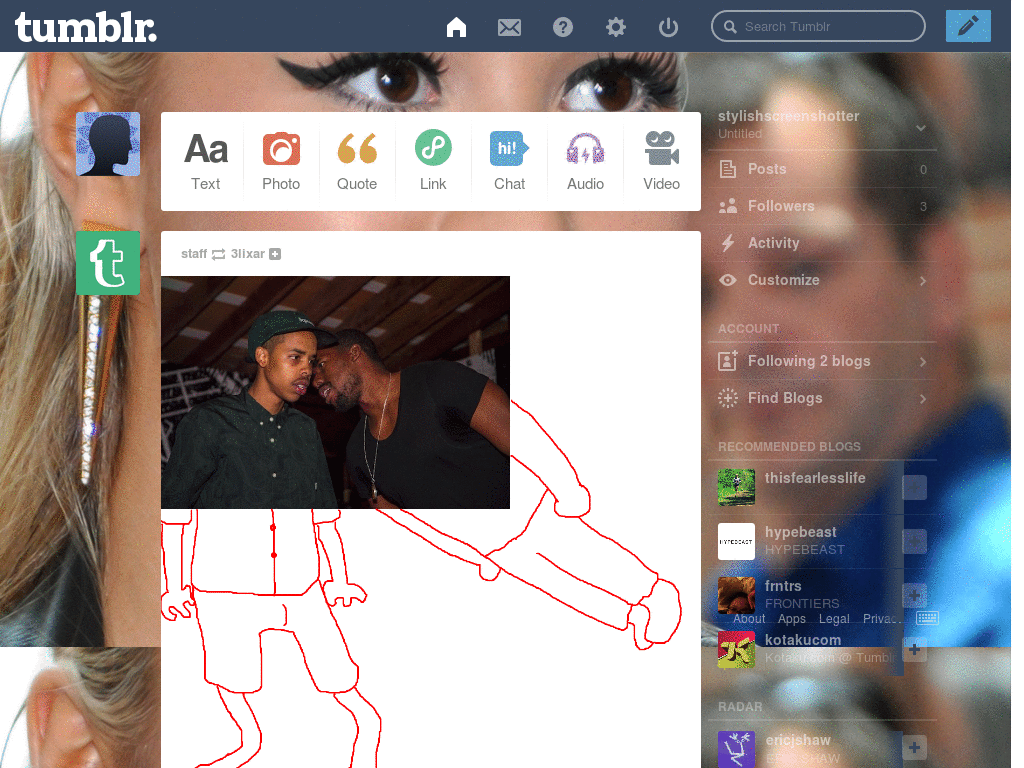Screen dimensions: 1024x768
Task: Create a new Link post
Action: pos(433,161)
